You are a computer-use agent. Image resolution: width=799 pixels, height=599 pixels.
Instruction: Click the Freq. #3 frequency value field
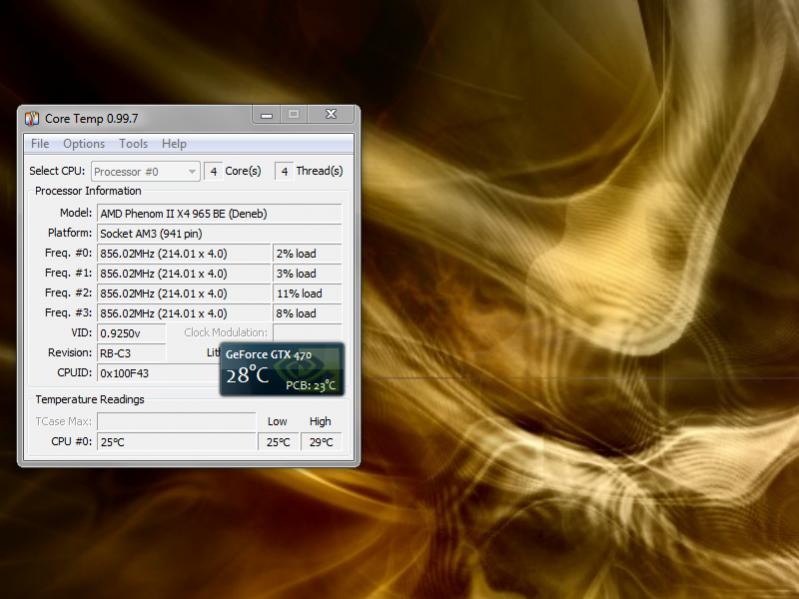coord(183,313)
